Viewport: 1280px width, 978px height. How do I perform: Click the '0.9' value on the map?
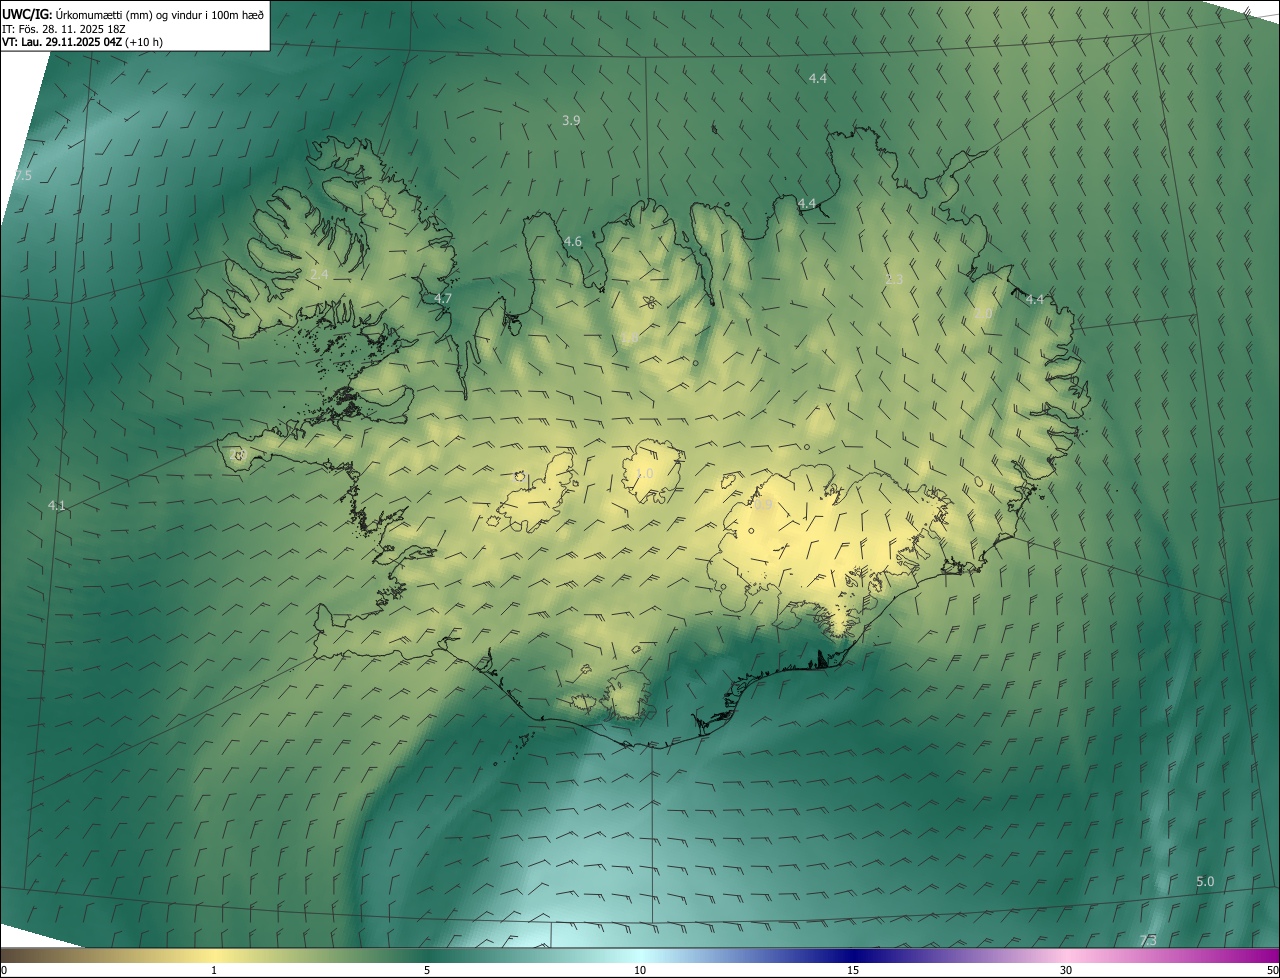pos(763,505)
